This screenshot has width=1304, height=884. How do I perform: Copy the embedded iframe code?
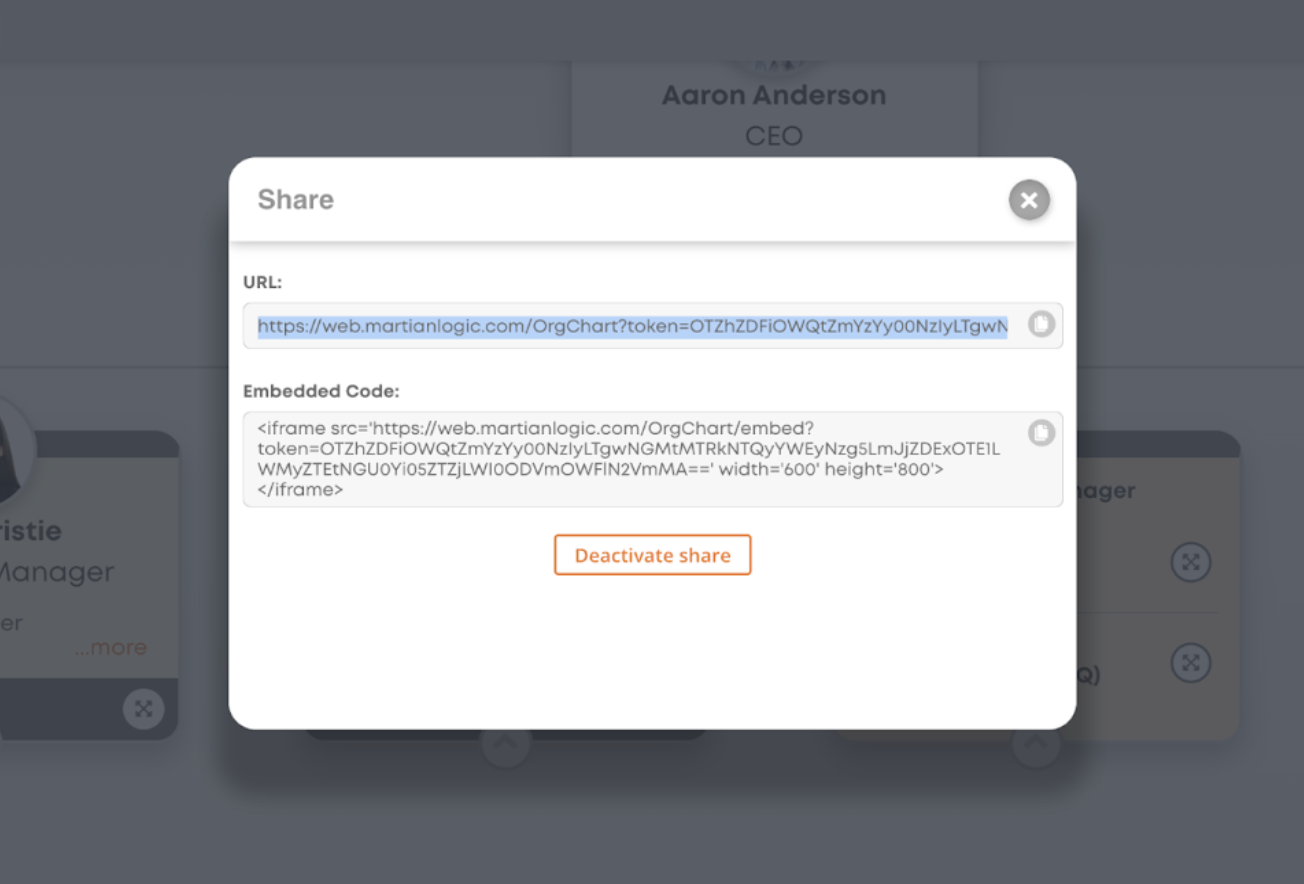point(1041,433)
